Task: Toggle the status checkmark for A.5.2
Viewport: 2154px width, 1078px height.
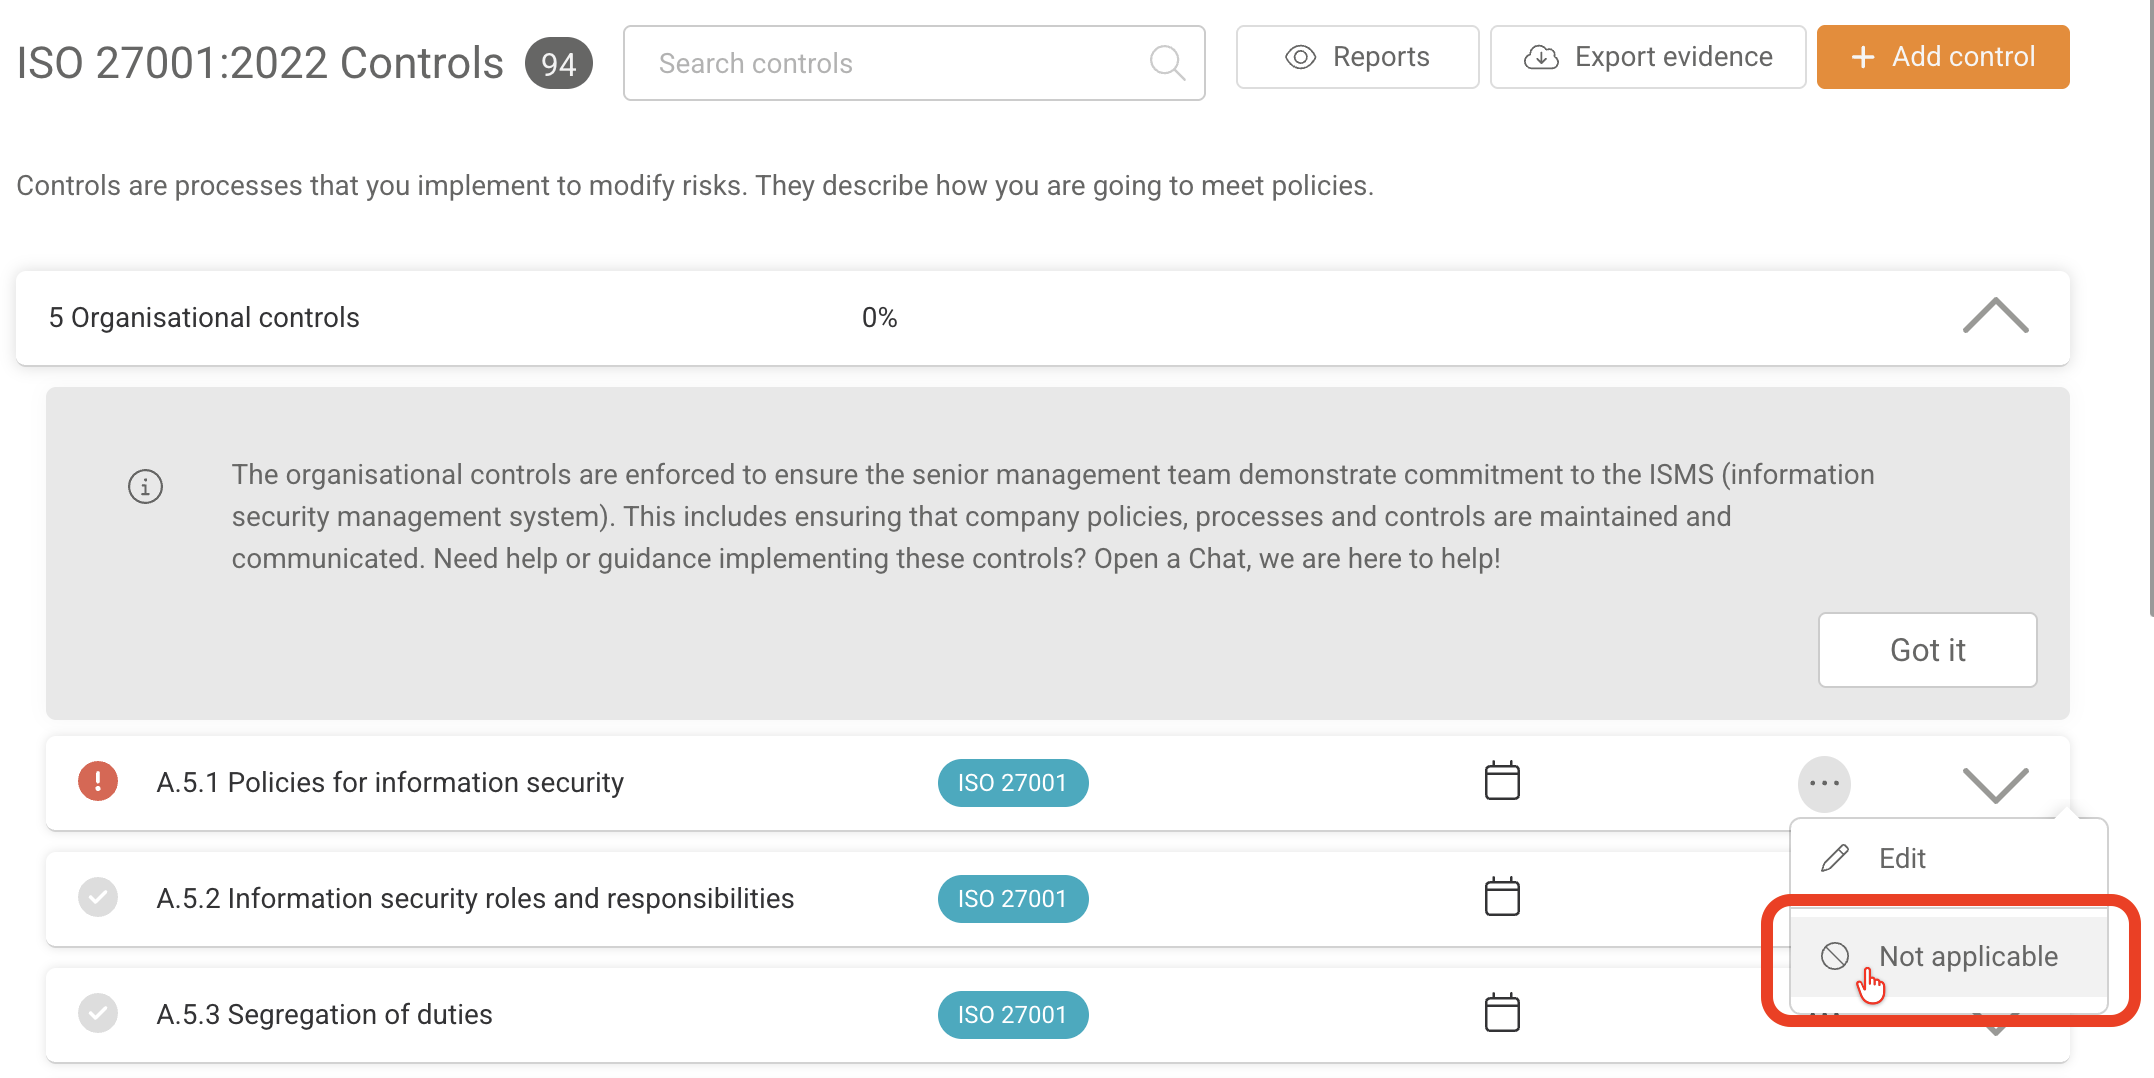Action: coord(98,898)
